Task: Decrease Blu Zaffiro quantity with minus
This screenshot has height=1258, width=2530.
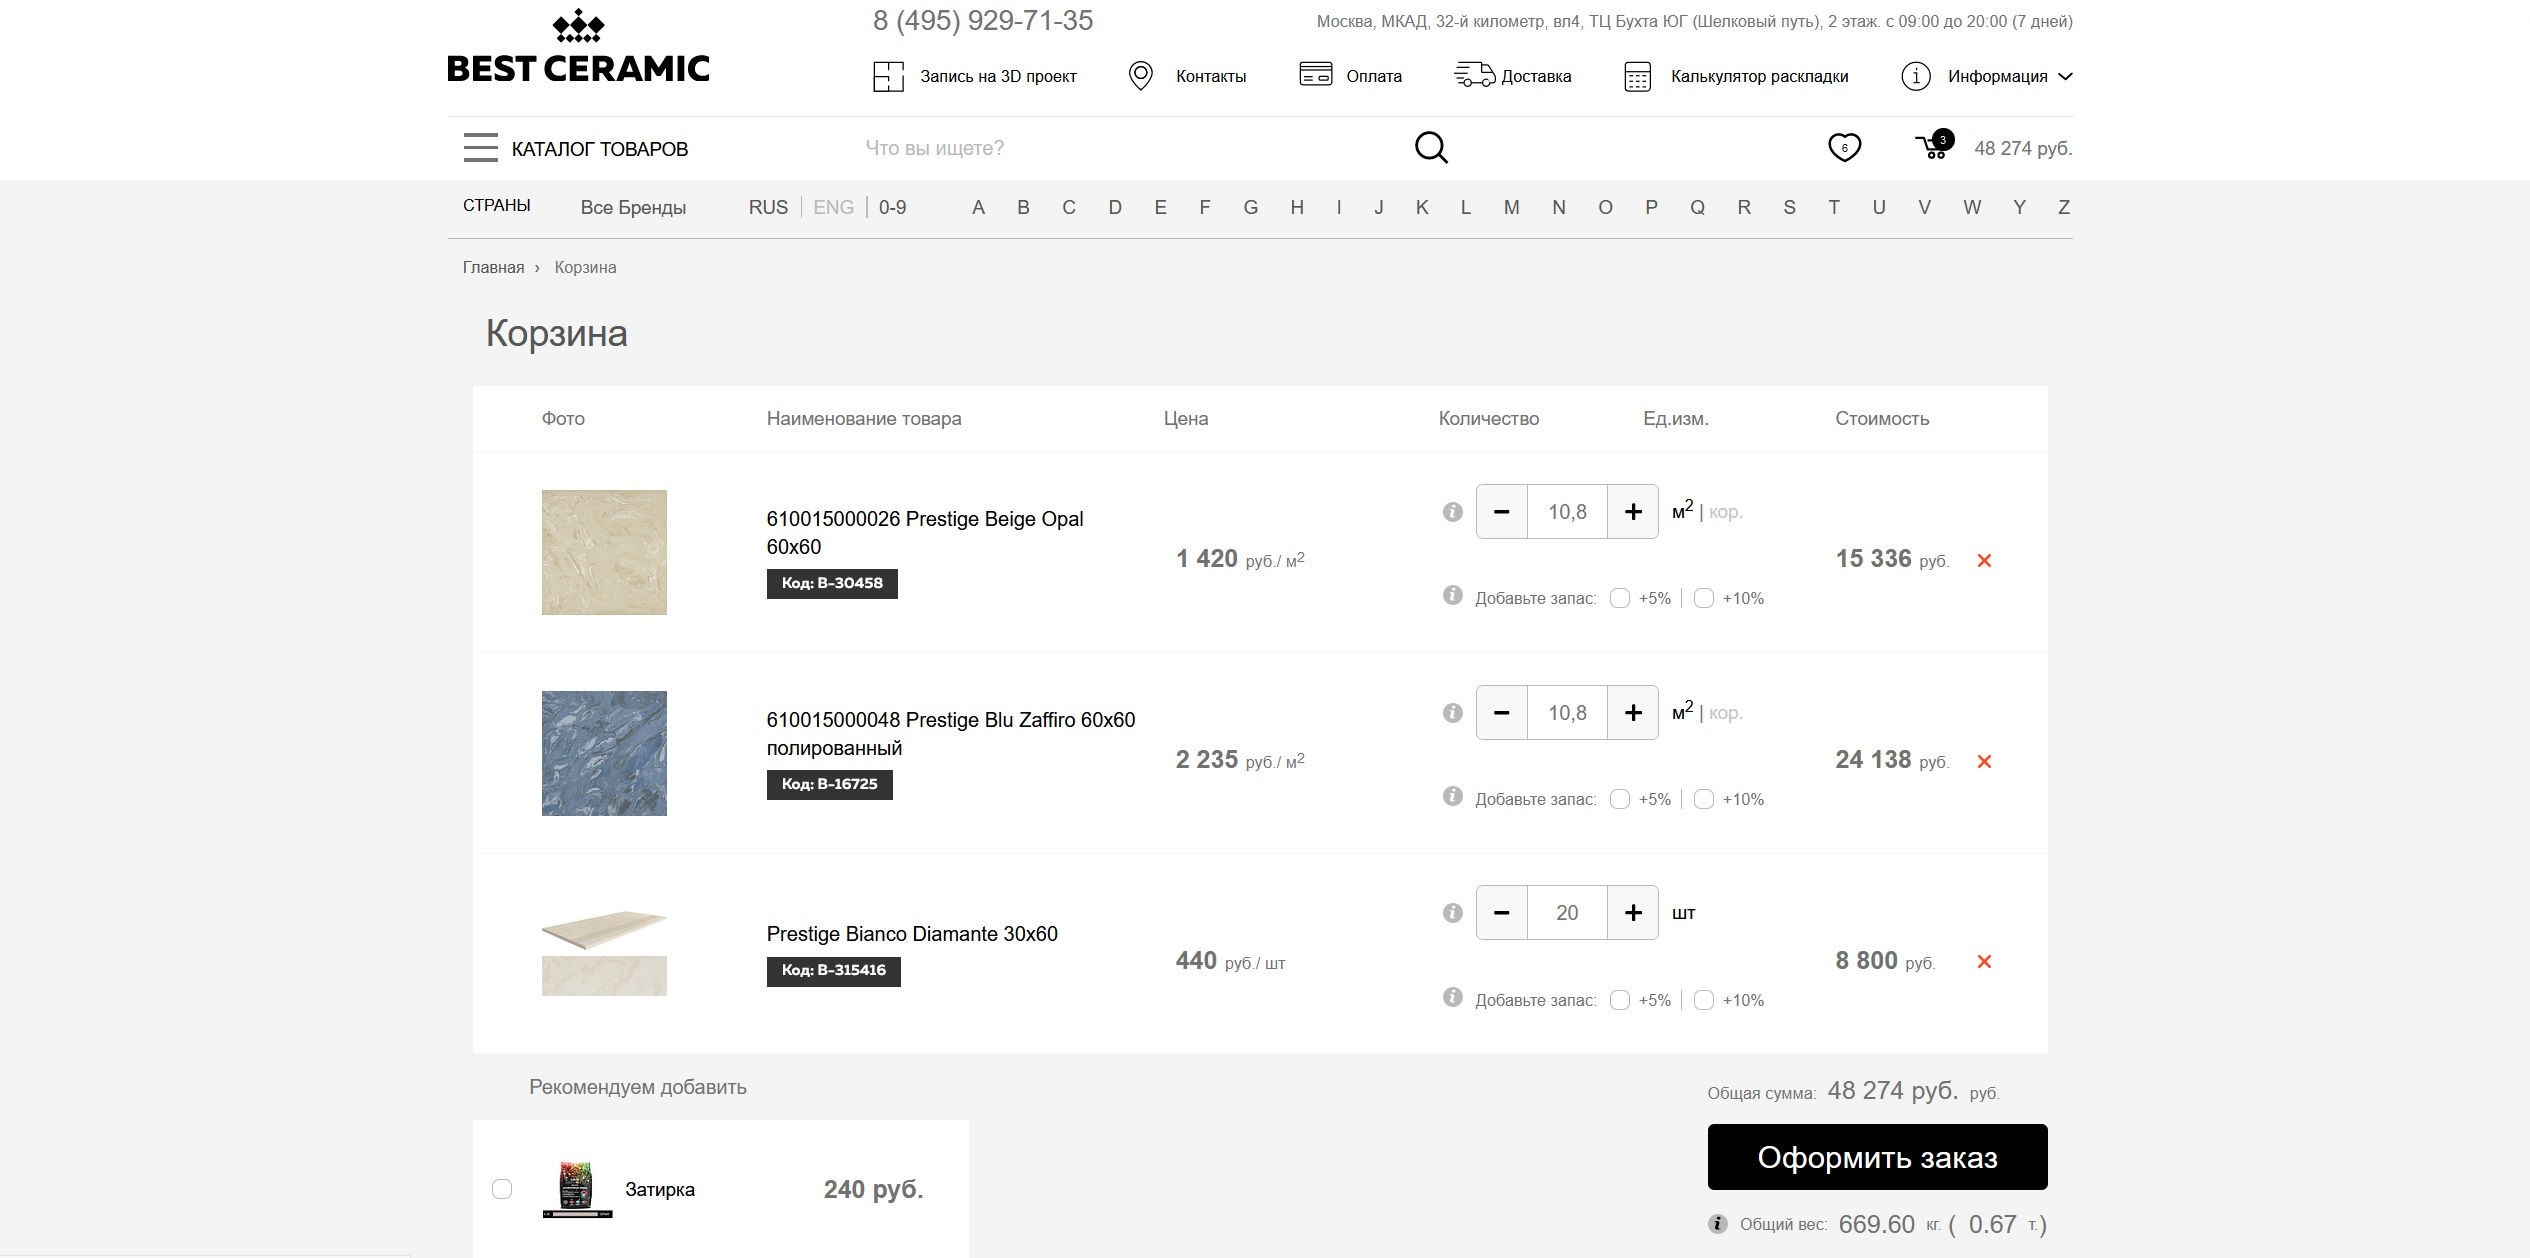Action: point(1501,713)
